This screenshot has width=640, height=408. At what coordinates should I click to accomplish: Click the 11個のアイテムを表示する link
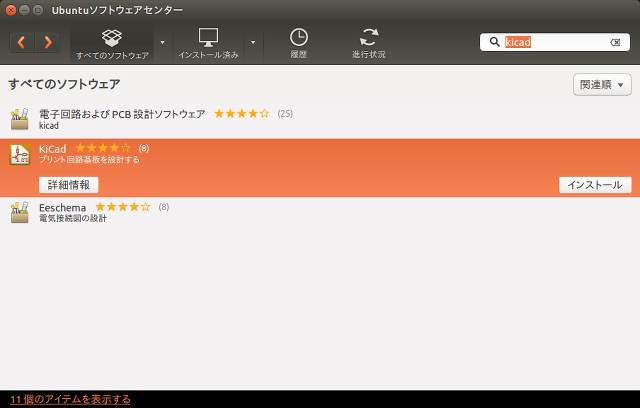(70, 399)
